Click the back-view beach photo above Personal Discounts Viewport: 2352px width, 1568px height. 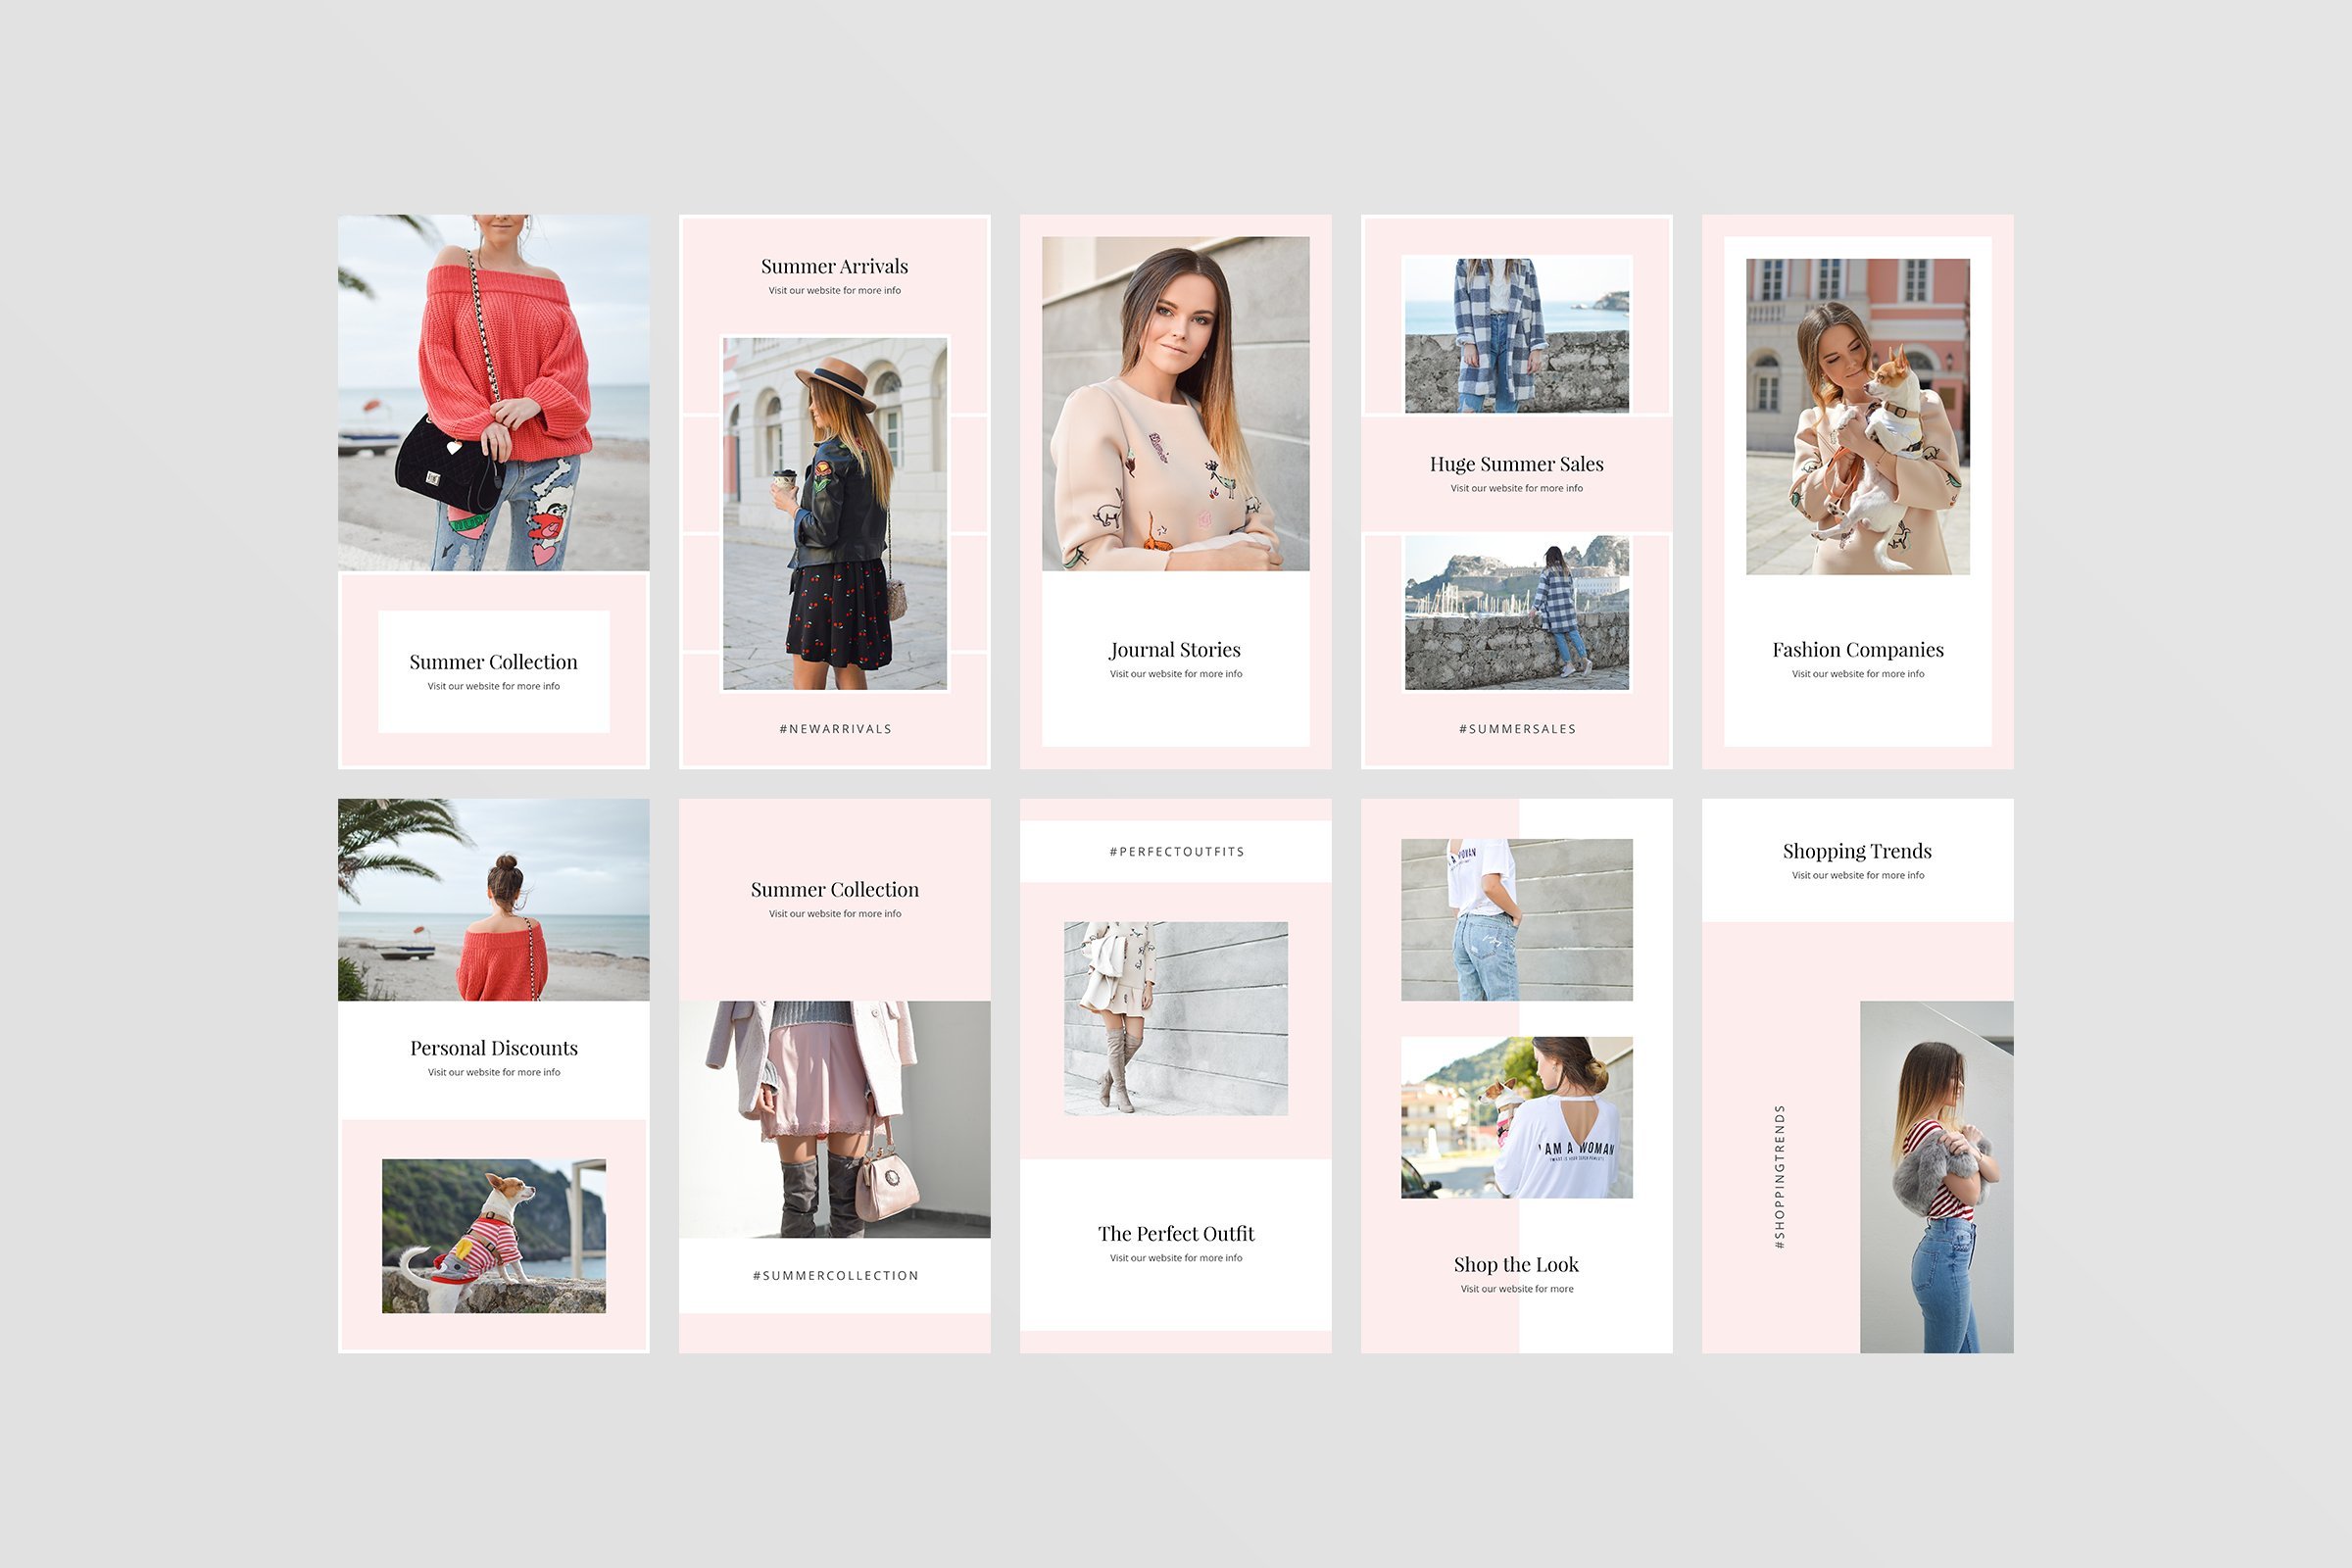pyautogui.click(x=494, y=900)
